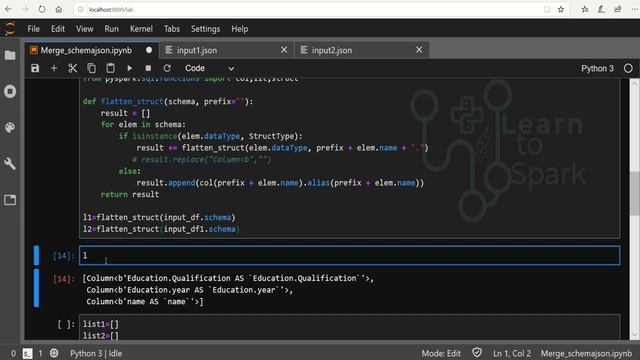Screen dimensions: 640x360
Task: Open the Commands palette sidebar icon
Action: [10, 127]
